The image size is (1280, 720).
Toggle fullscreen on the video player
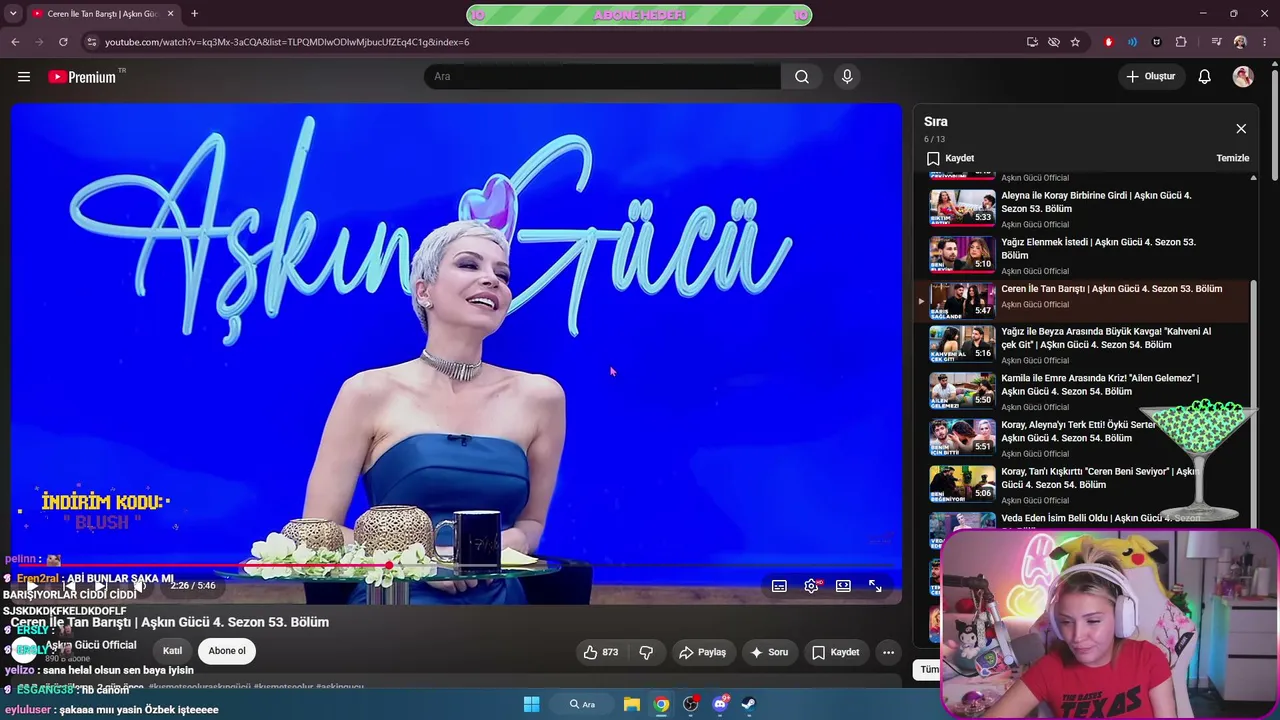point(875,586)
